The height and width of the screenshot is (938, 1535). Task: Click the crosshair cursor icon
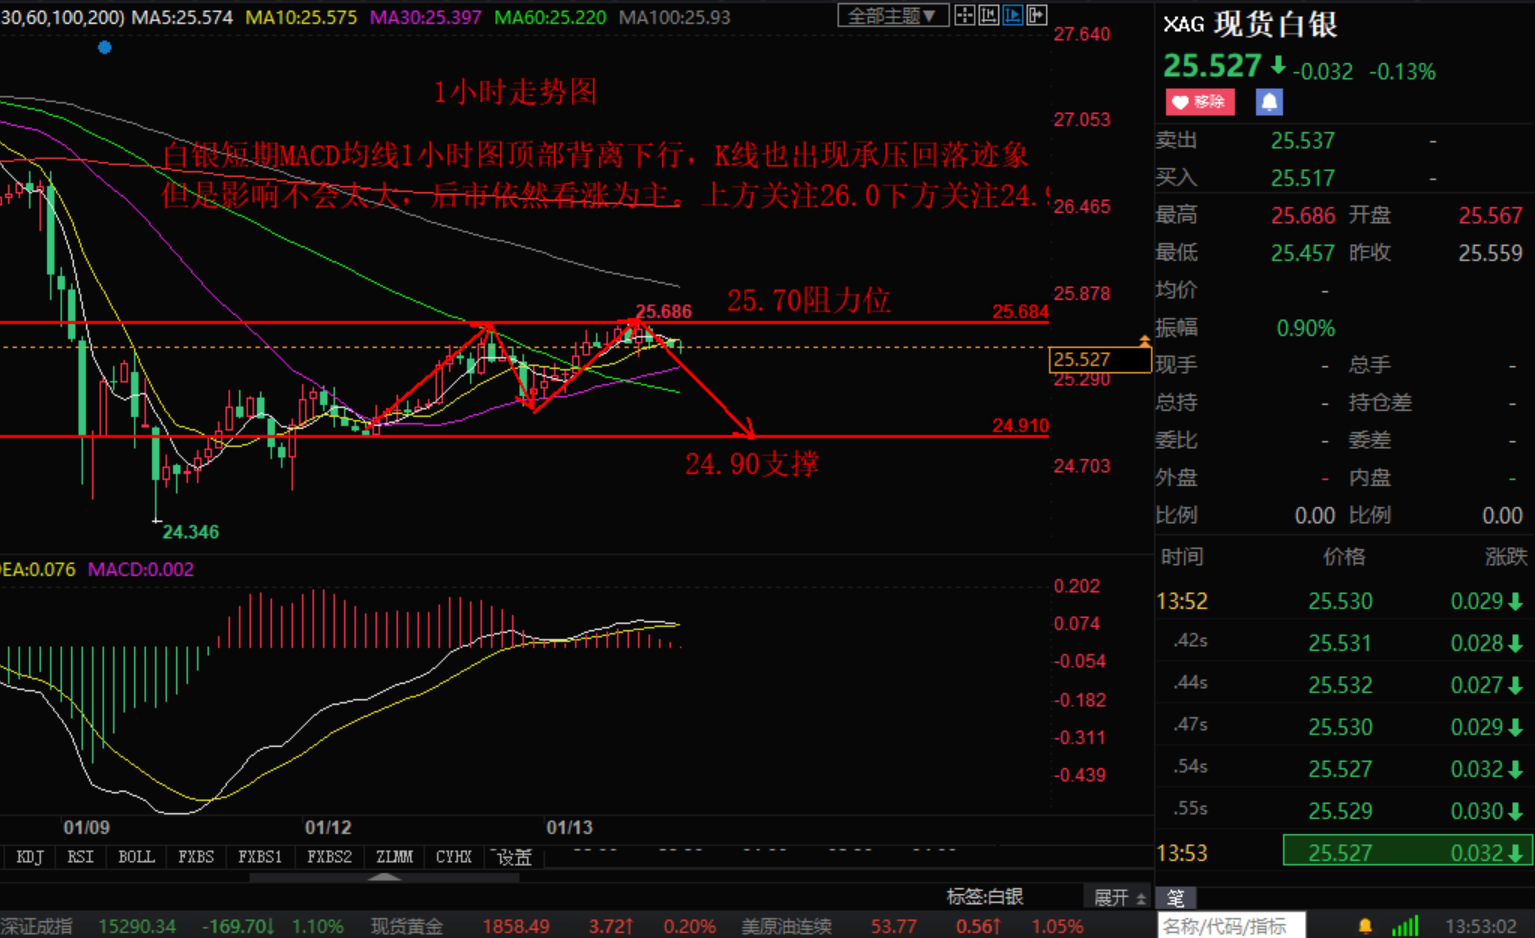[964, 15]
